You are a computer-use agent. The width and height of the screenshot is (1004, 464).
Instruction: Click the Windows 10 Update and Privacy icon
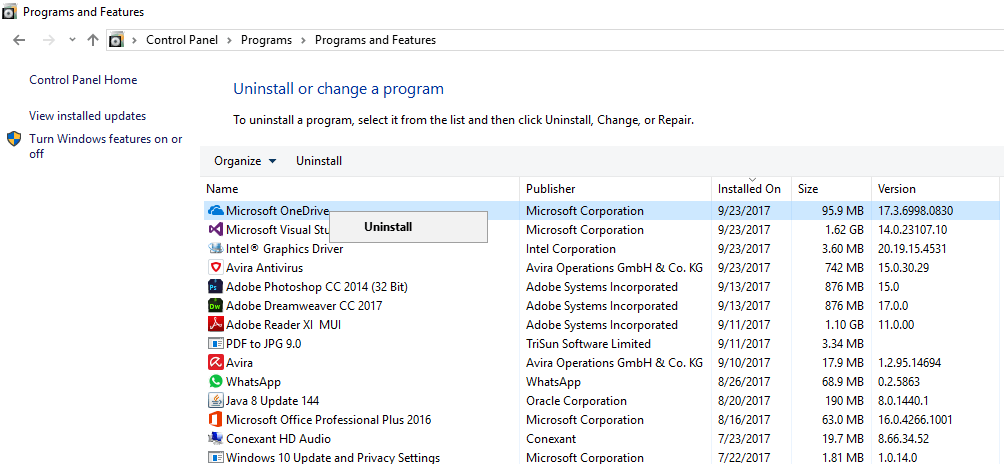coord(215,458)
